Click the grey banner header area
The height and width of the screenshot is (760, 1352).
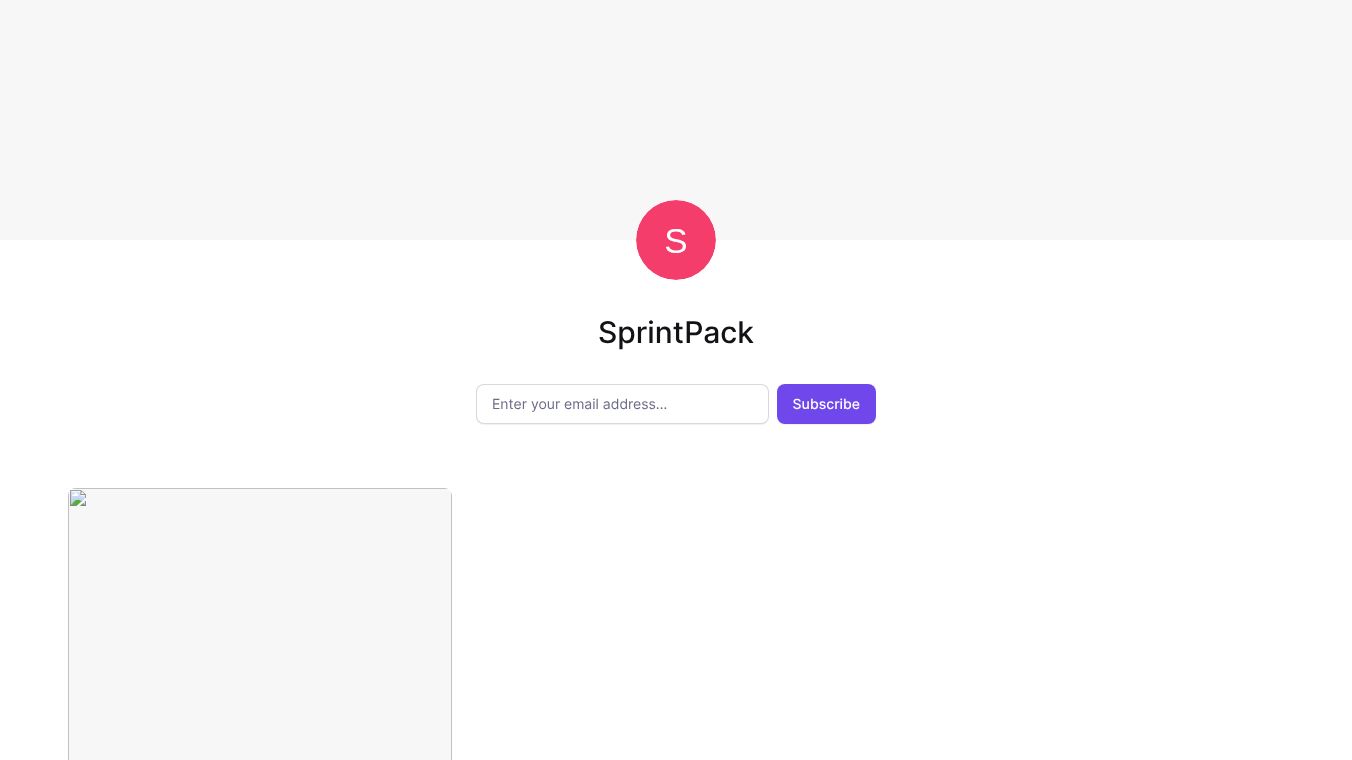click(x=676, y=100)
